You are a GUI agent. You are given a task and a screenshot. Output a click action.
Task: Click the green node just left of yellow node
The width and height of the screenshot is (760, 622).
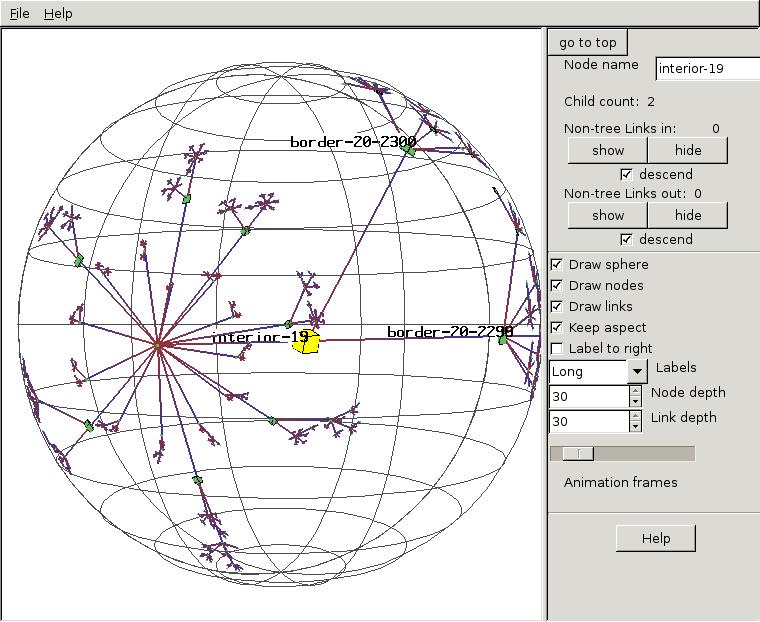point(288,324)
